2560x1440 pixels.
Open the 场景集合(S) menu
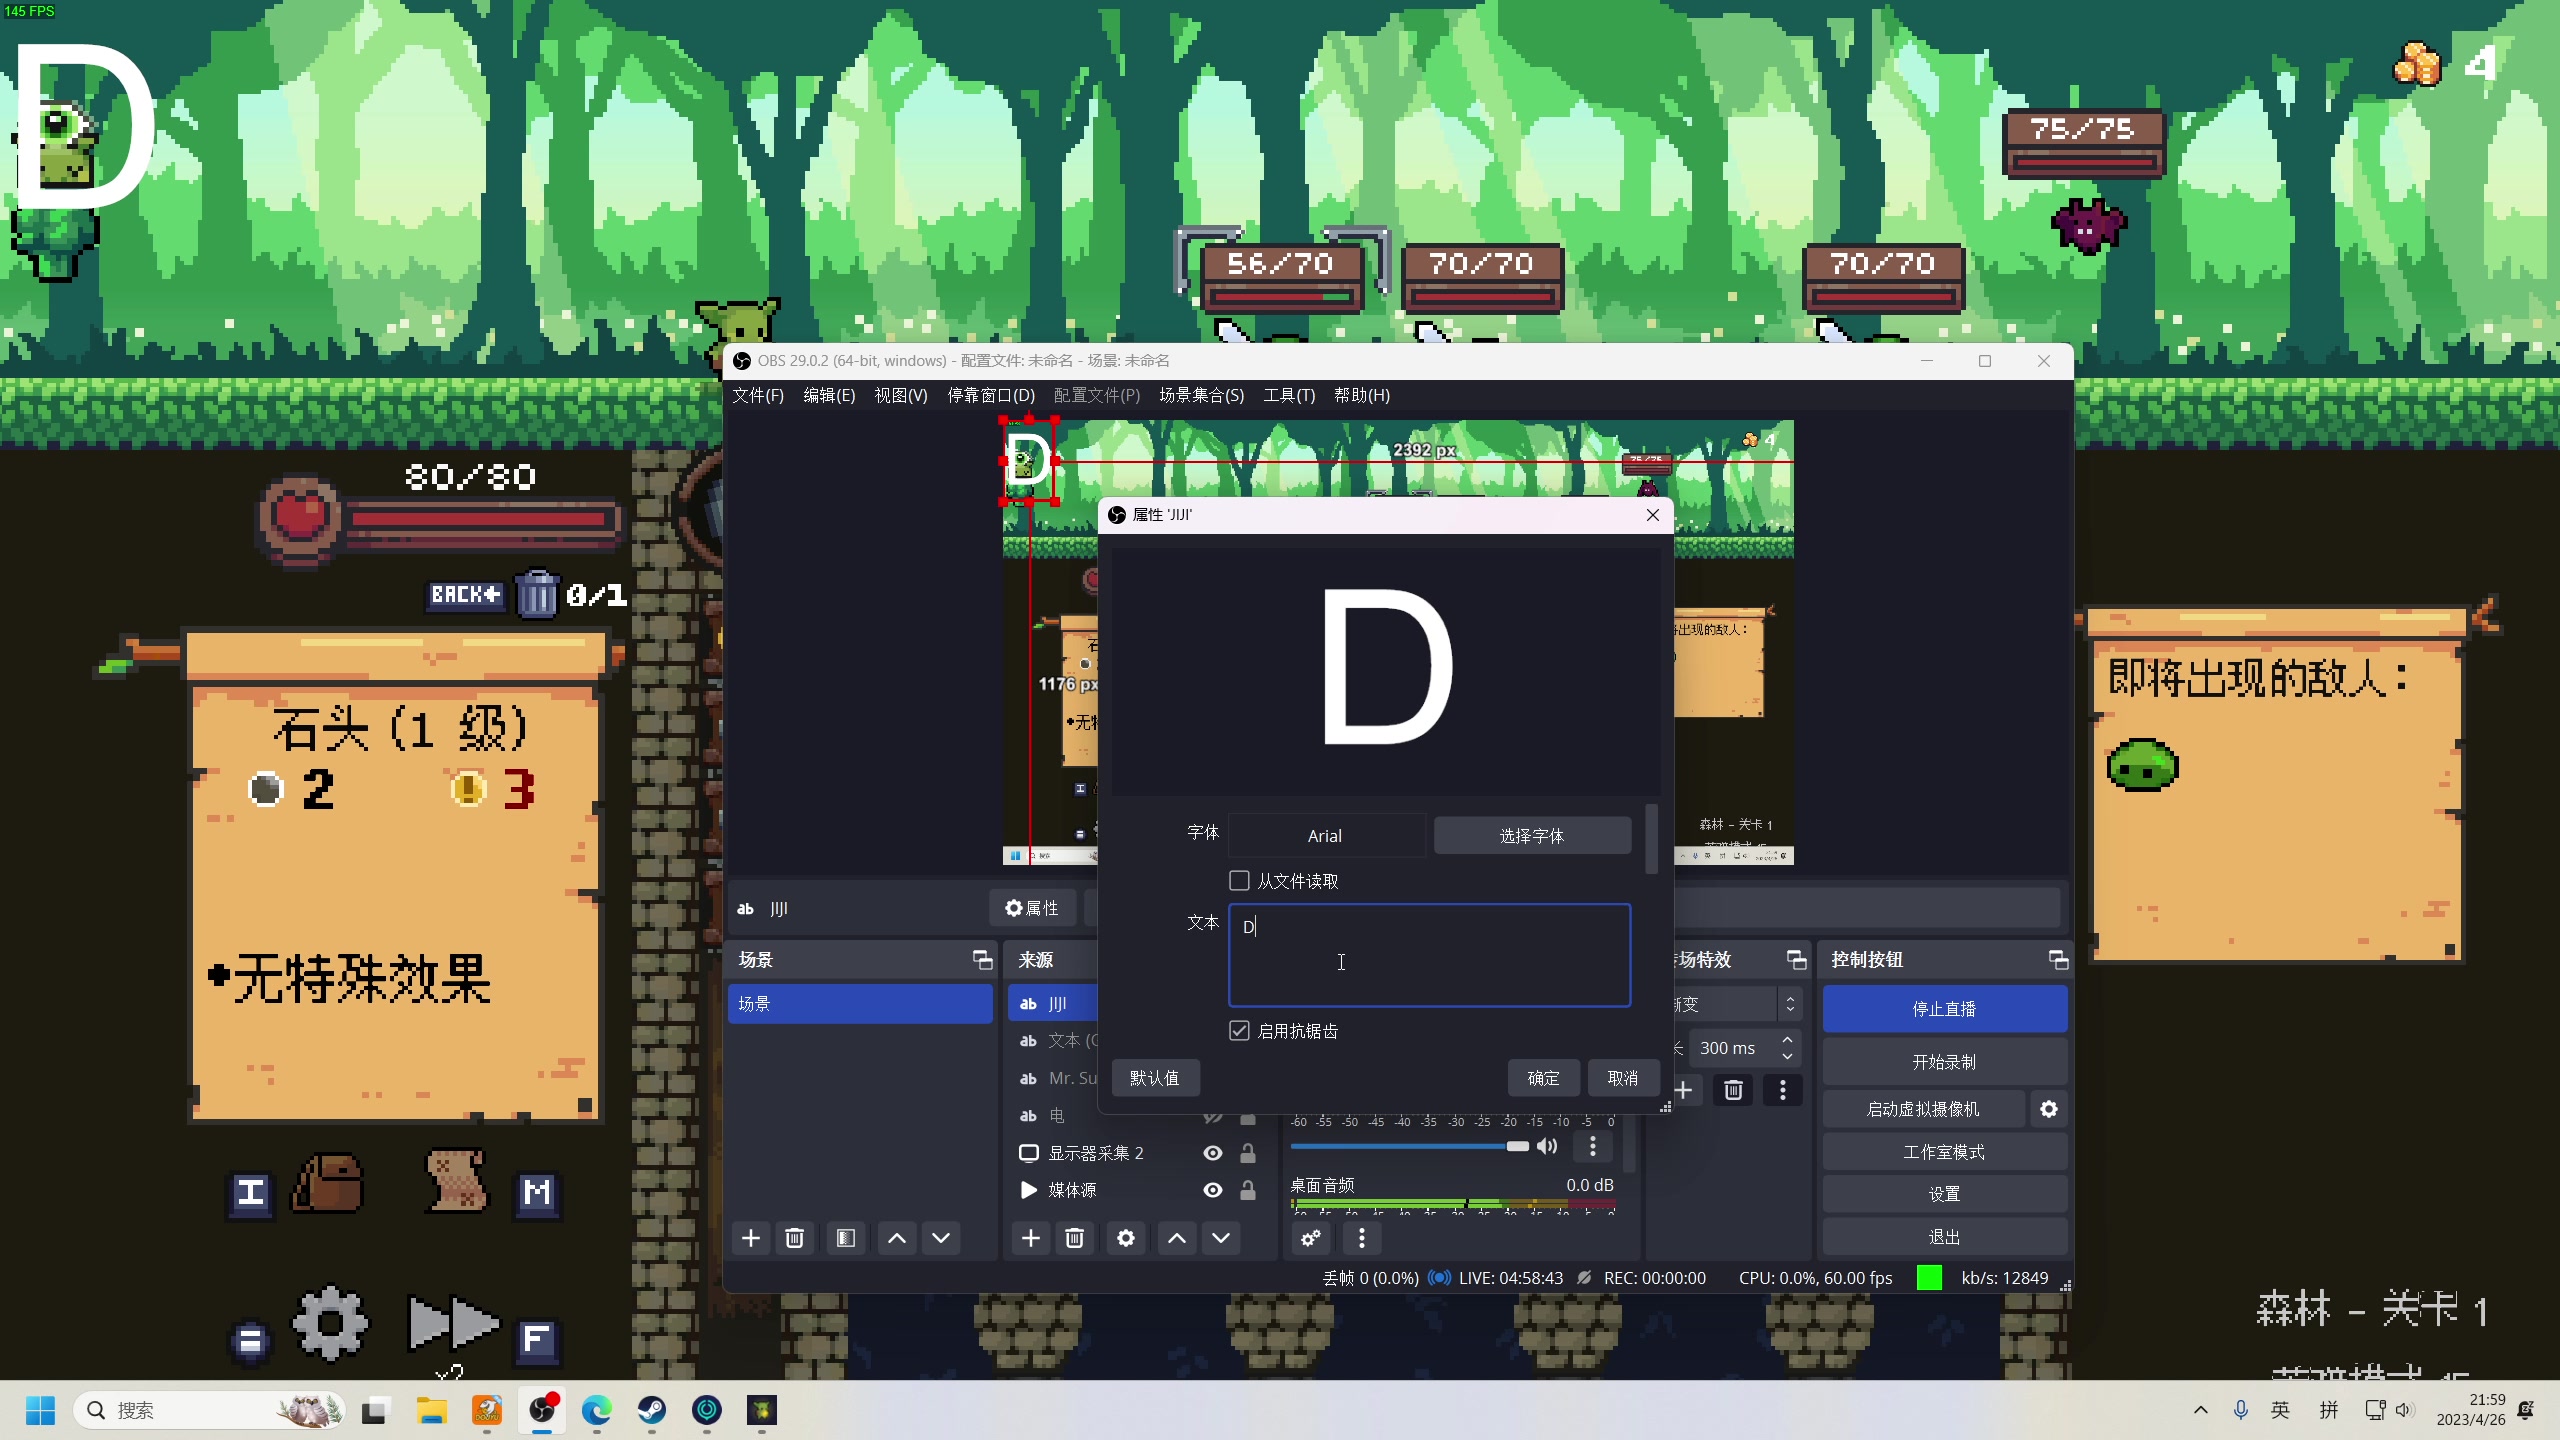[x=1201, y=395]
